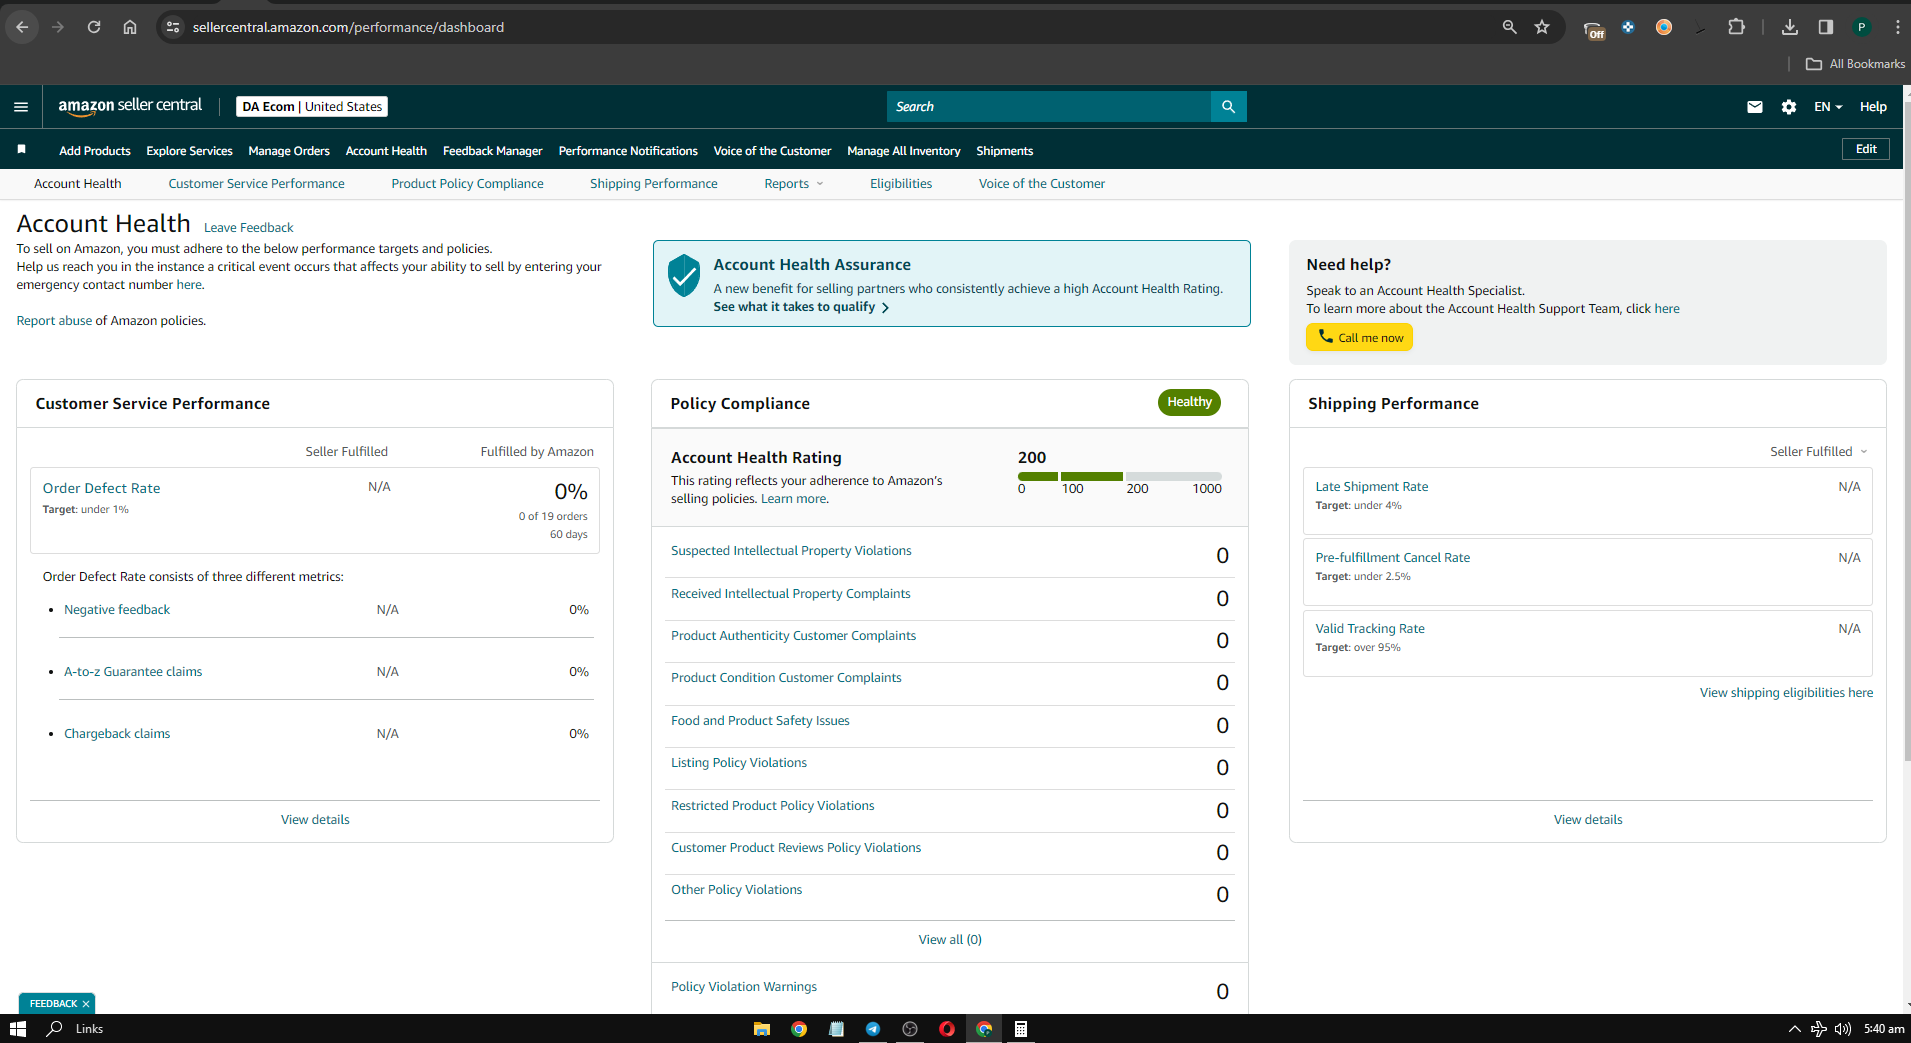
Task: Open the settings gear icon
Action: pyautogui.click(x=1789, y=107)
